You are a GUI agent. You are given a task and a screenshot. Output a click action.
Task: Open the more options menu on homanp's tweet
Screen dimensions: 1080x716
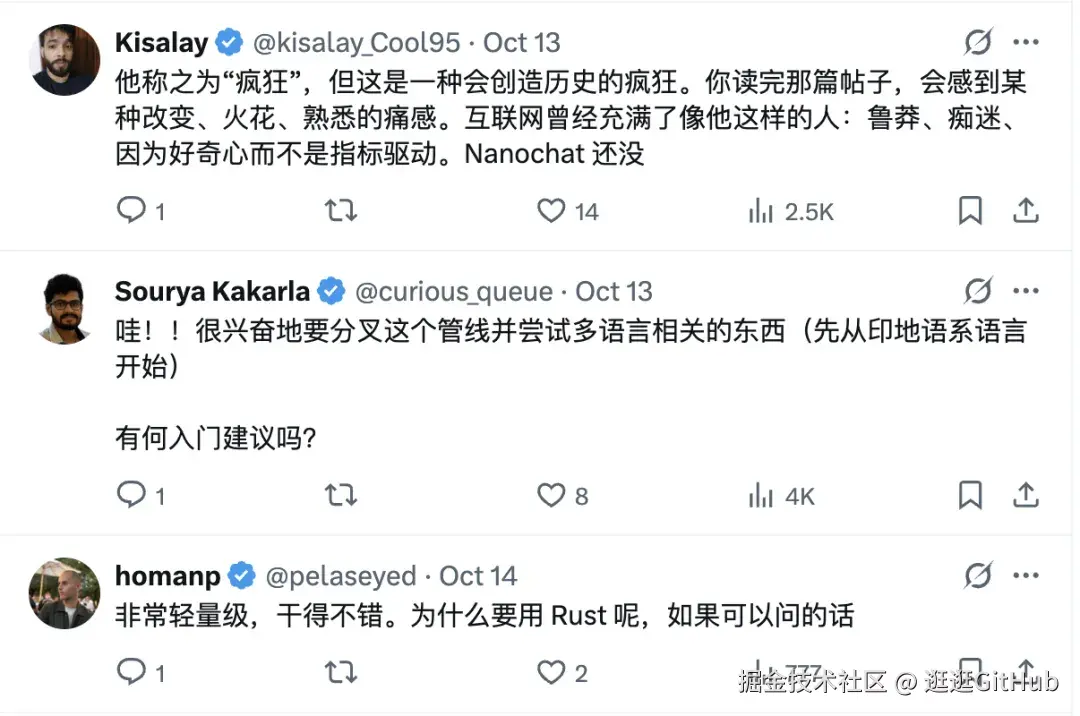(x=1027, y=575)
